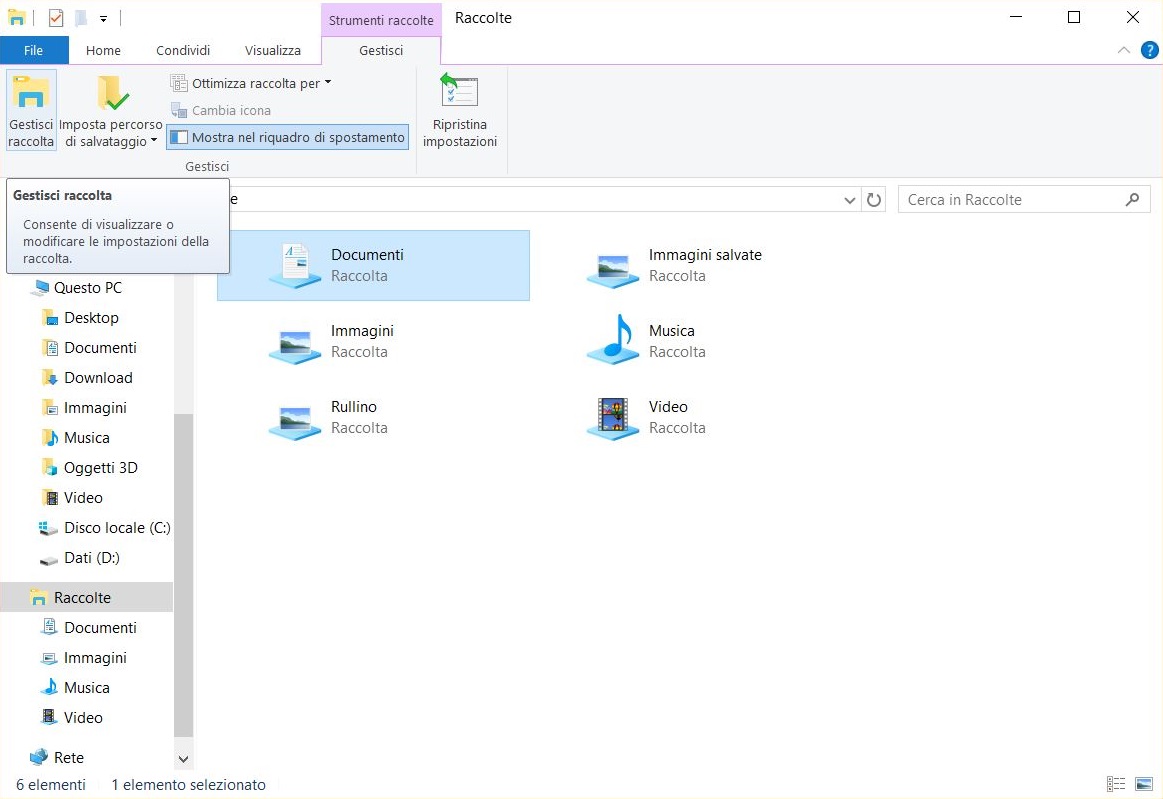The image size is (1163, 799).
Task: Click the Gestisci raccolta ribbon icon
Action: [31, 93]
